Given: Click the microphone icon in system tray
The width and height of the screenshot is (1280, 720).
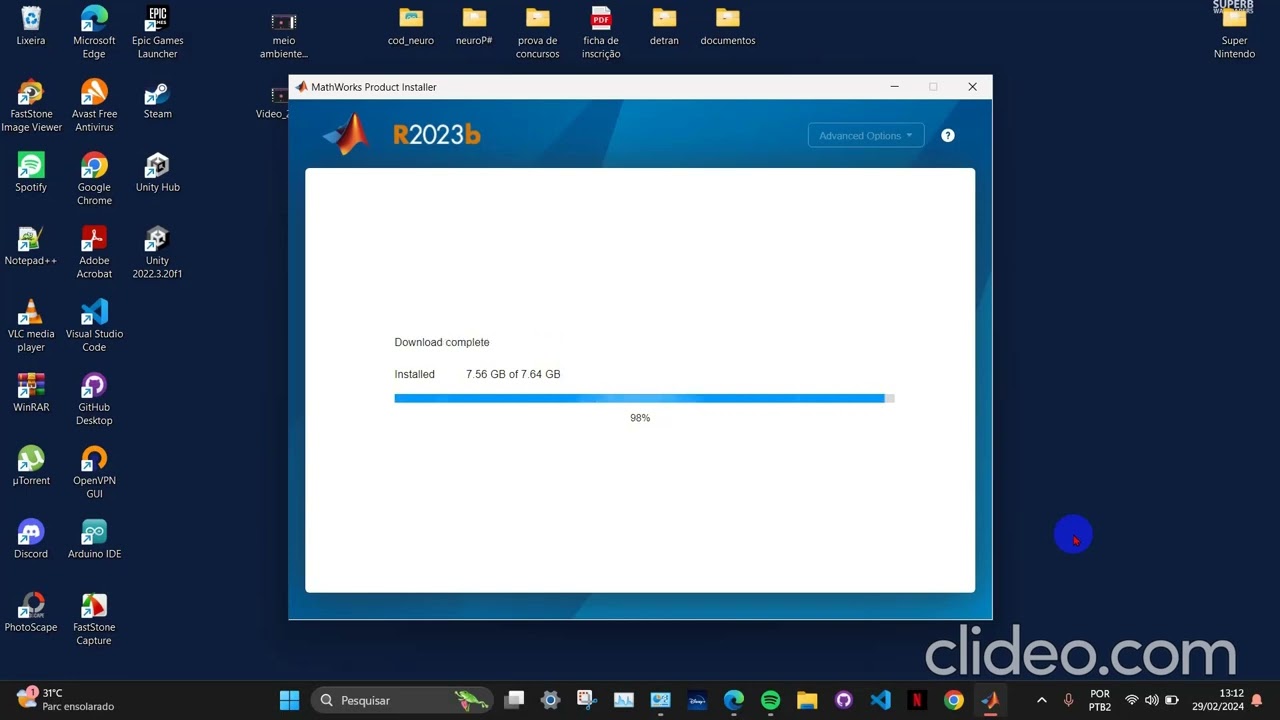Looking at the screenshot, I should pyautogui.click(x=1068, y=700).
